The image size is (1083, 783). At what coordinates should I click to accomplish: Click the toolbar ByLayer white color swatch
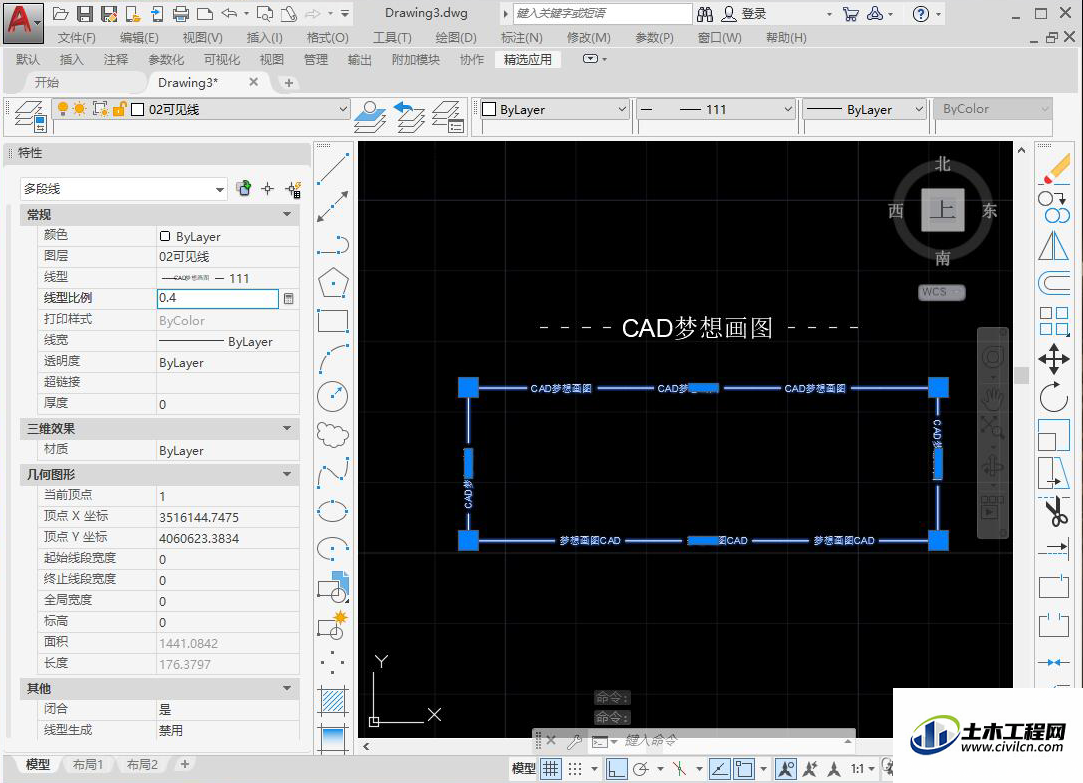click(x=489, y=109)
